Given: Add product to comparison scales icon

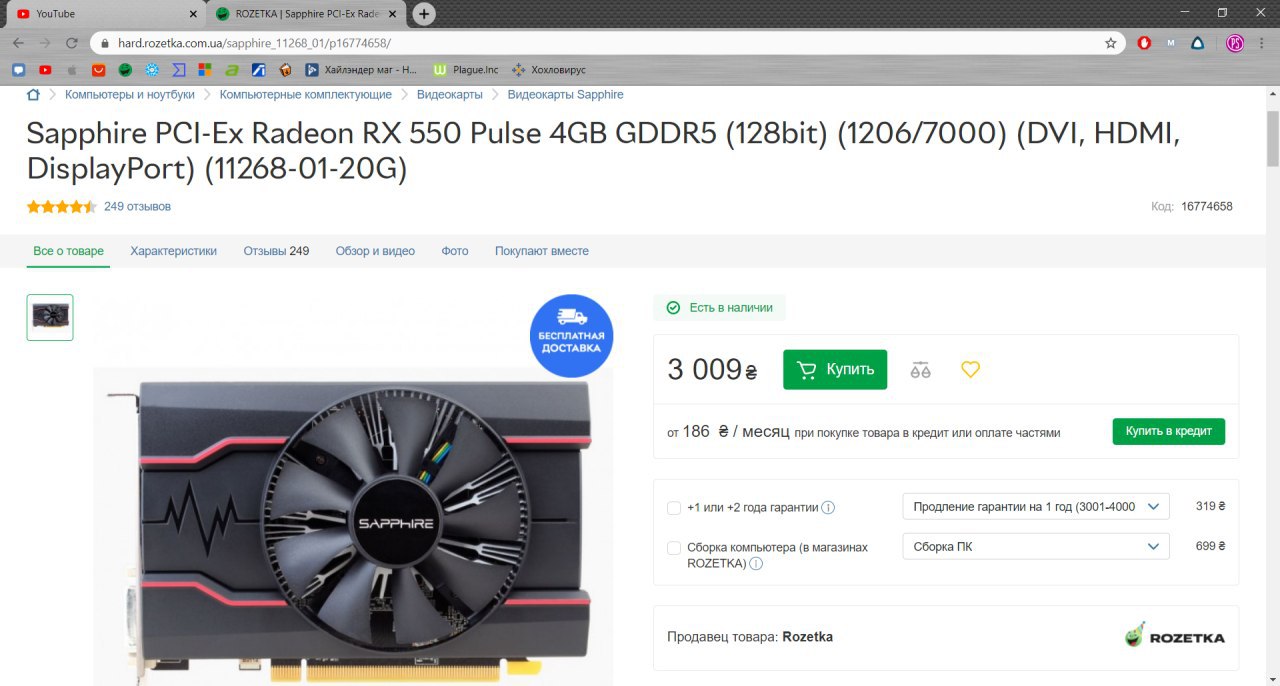Looking at the screenshot, I should [921, 370].
